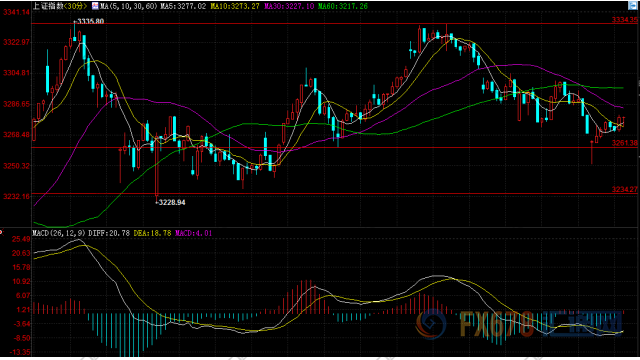Click the 3286.65 price axis label
Screen dimensions: 640x360
point(16,104)
